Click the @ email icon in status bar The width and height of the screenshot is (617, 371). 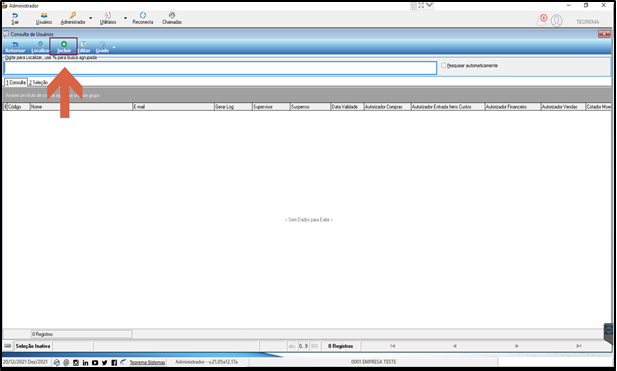pos(66,362)
